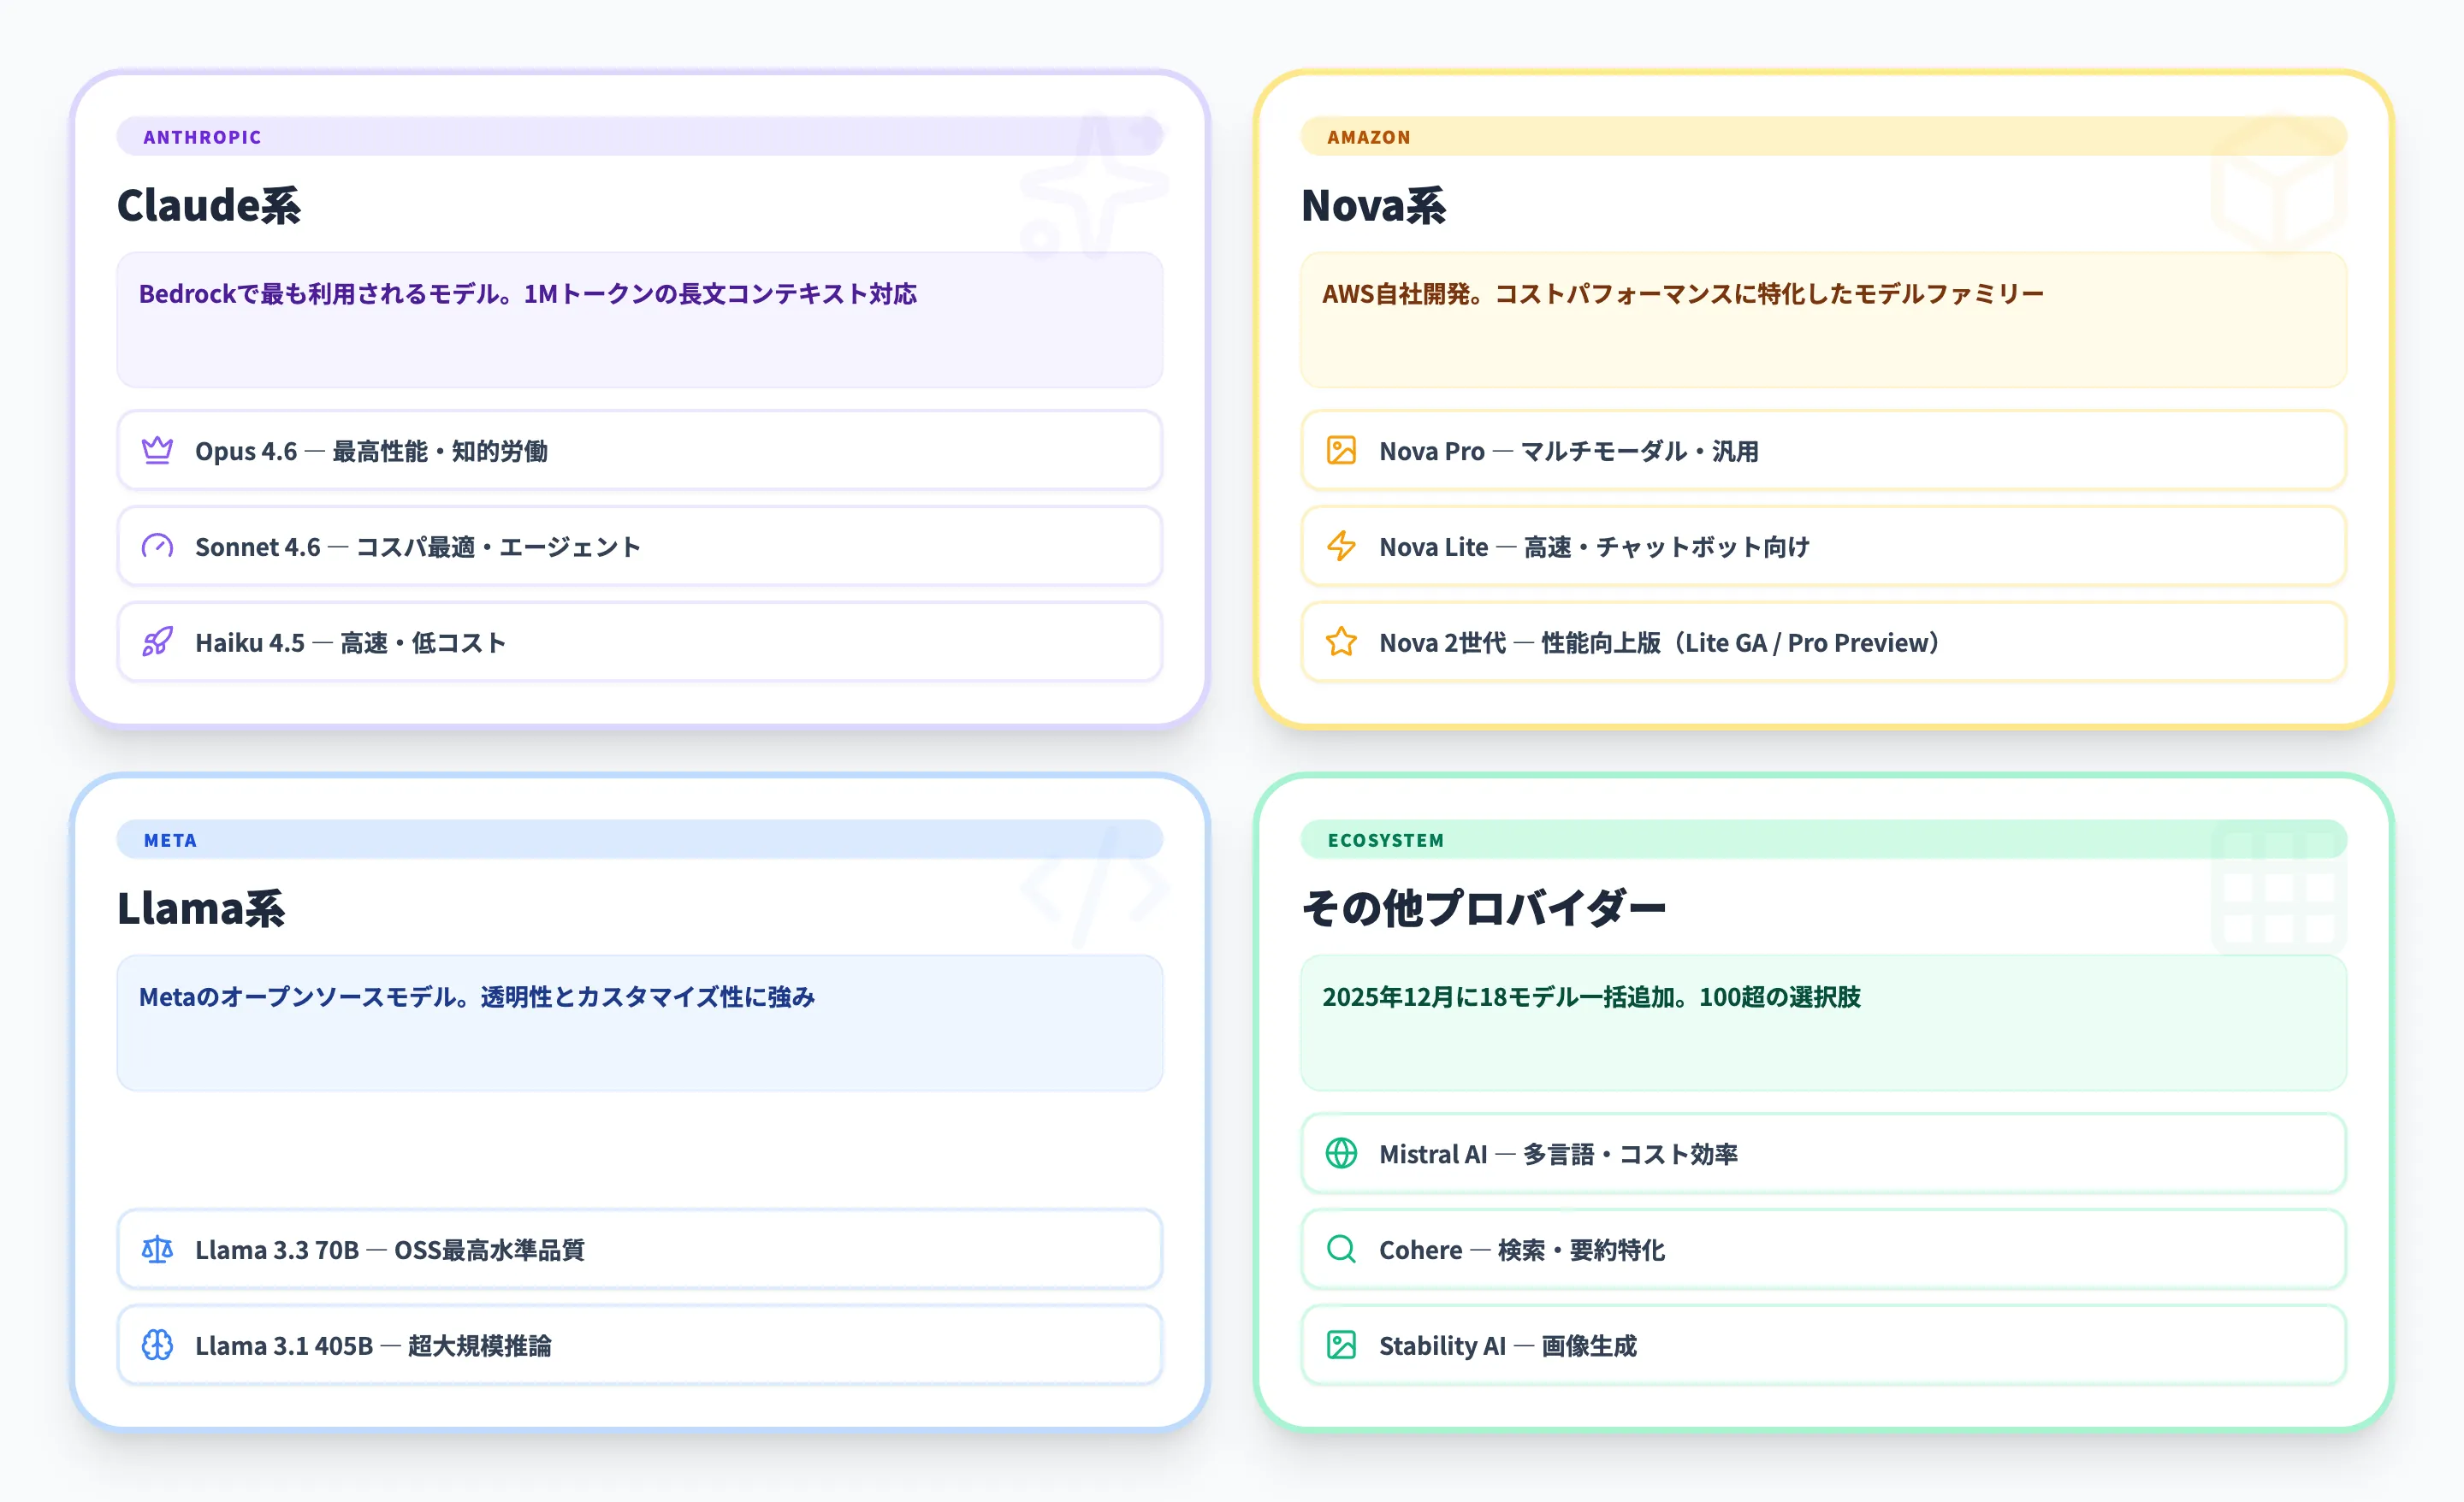This screenshot has height=1502, width=2464.
Task: Select the Mistral AI — 多言語・コスト効率 text
Action: (x=1558, y=1154)
